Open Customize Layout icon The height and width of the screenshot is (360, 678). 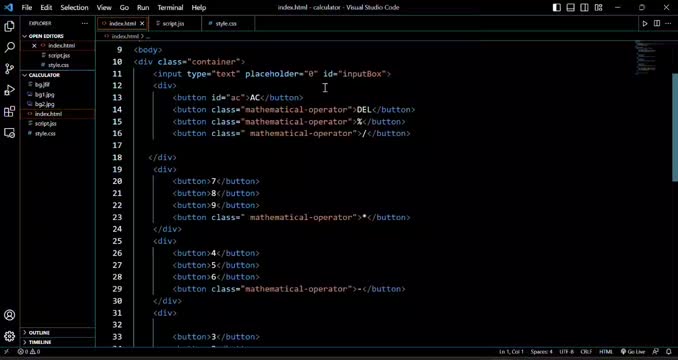598,7
